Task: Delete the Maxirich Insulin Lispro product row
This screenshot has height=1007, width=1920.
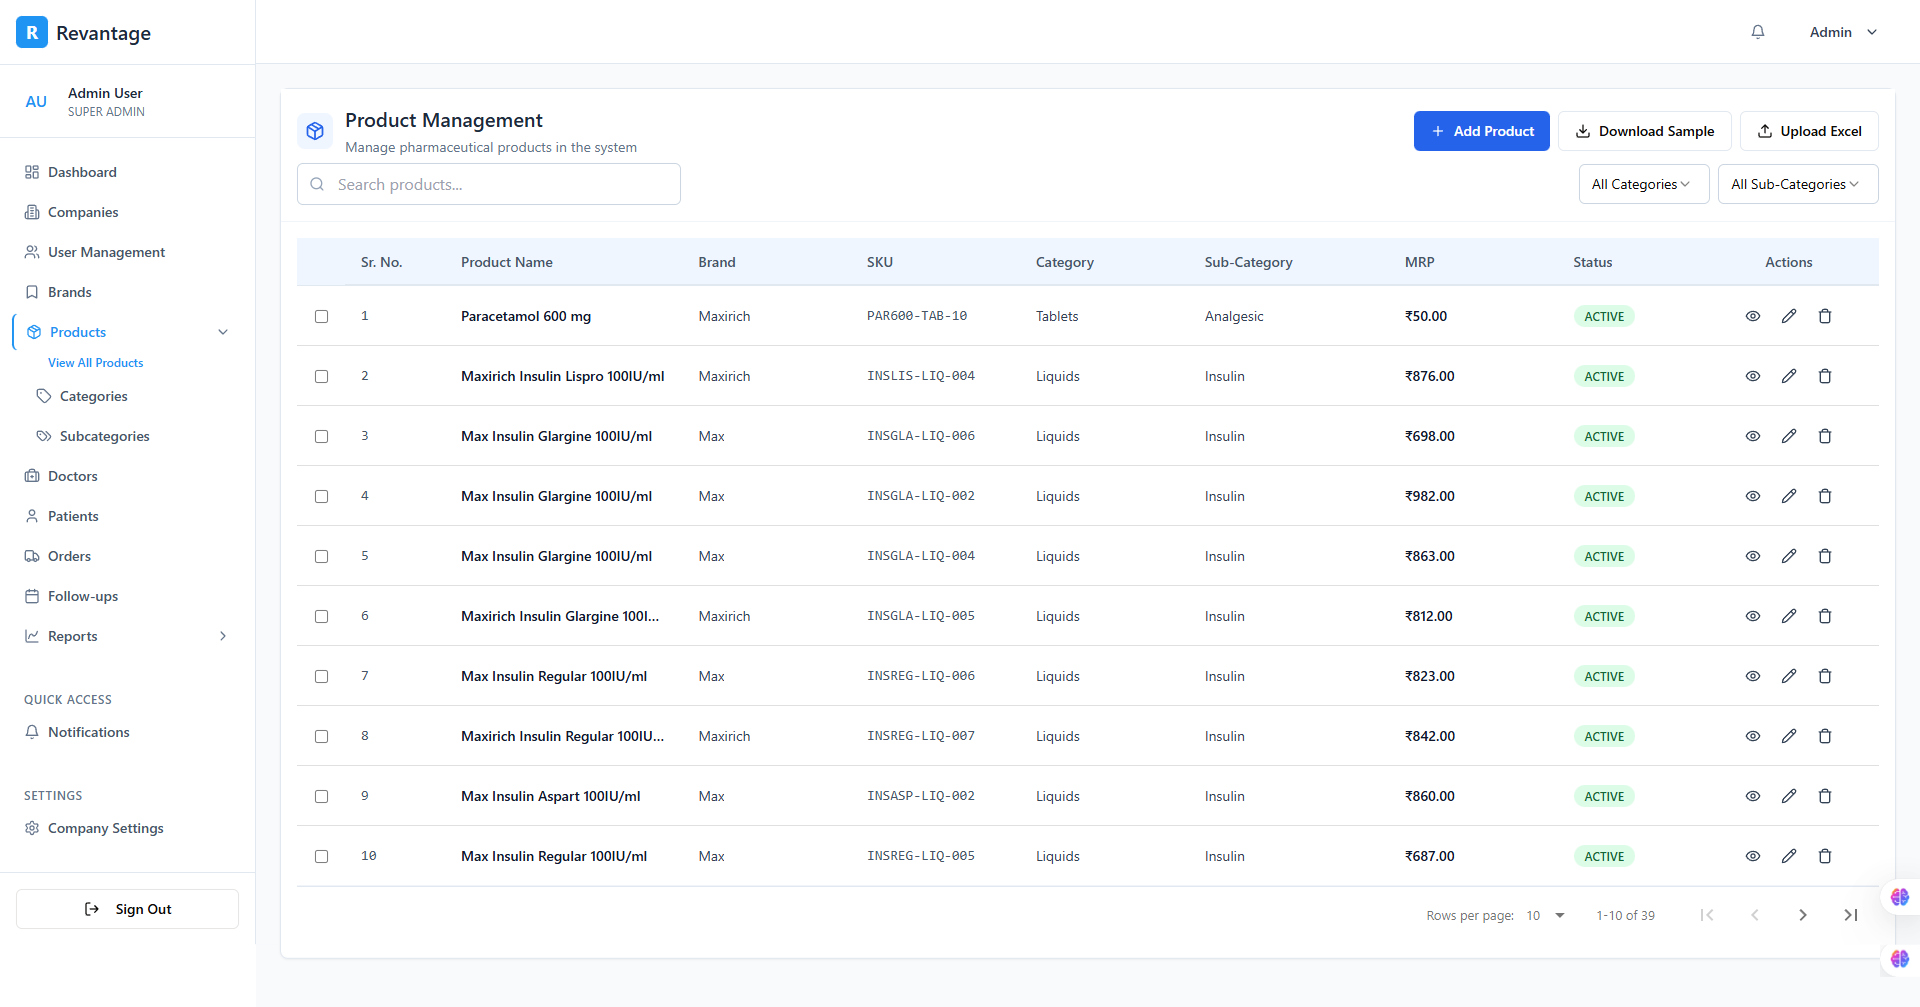Action: [1825, 376]
